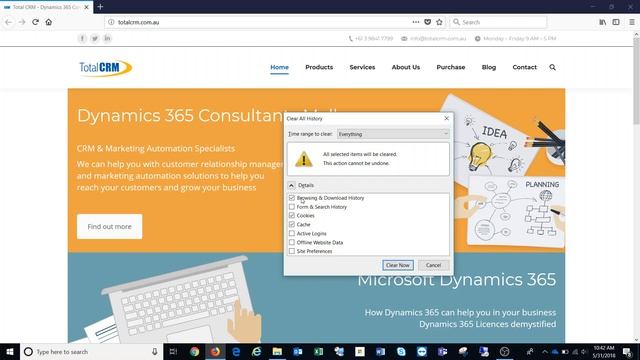Image resolution: width=640 pixels, height=360 pixels.
Task: Open Excel from the taskbar
Action: 318,351
